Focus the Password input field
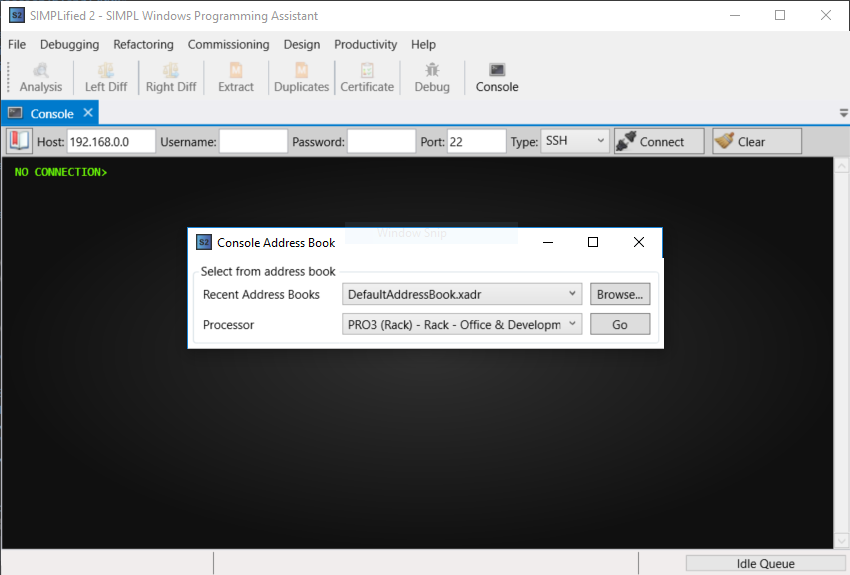 pyautogui.click(x=382, y=141)
